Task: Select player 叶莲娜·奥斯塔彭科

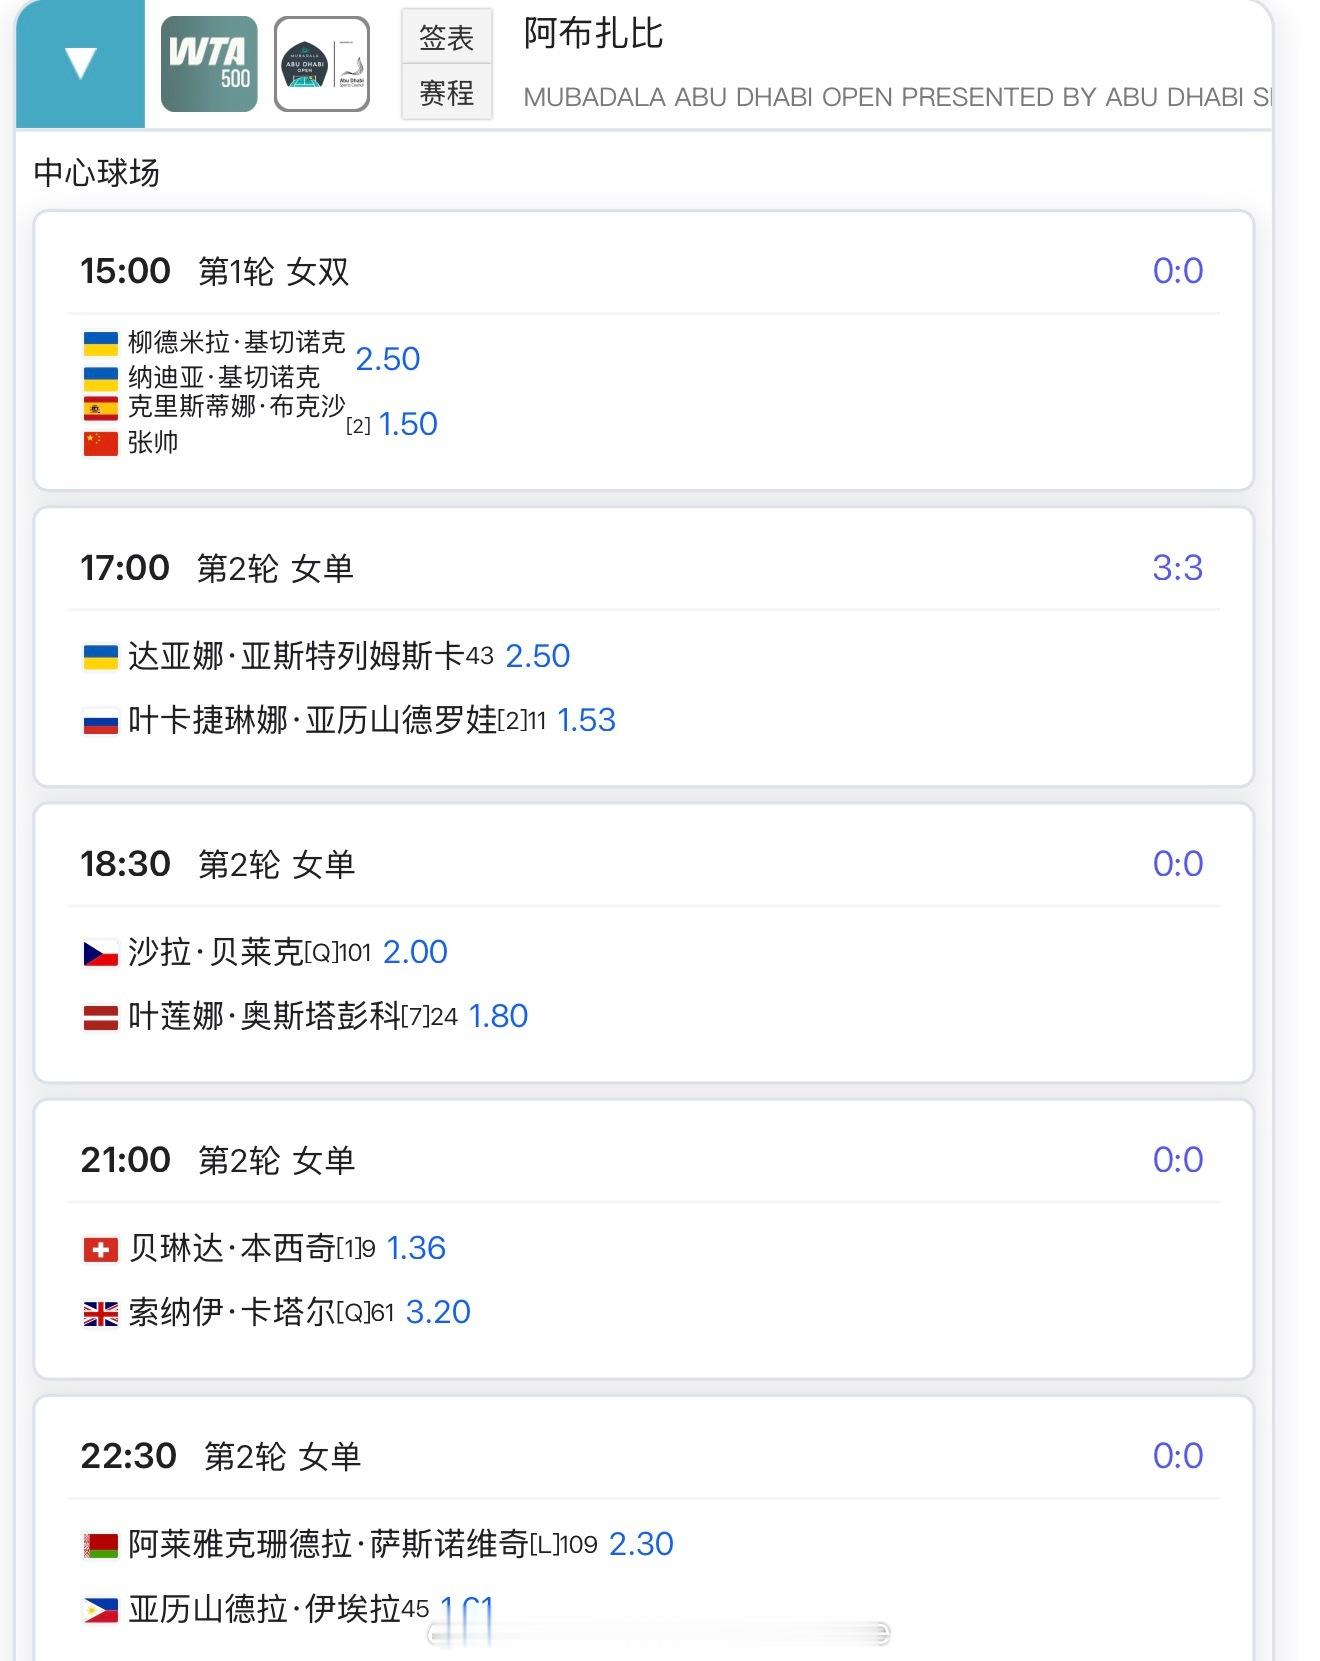Action: (265, 1016)
